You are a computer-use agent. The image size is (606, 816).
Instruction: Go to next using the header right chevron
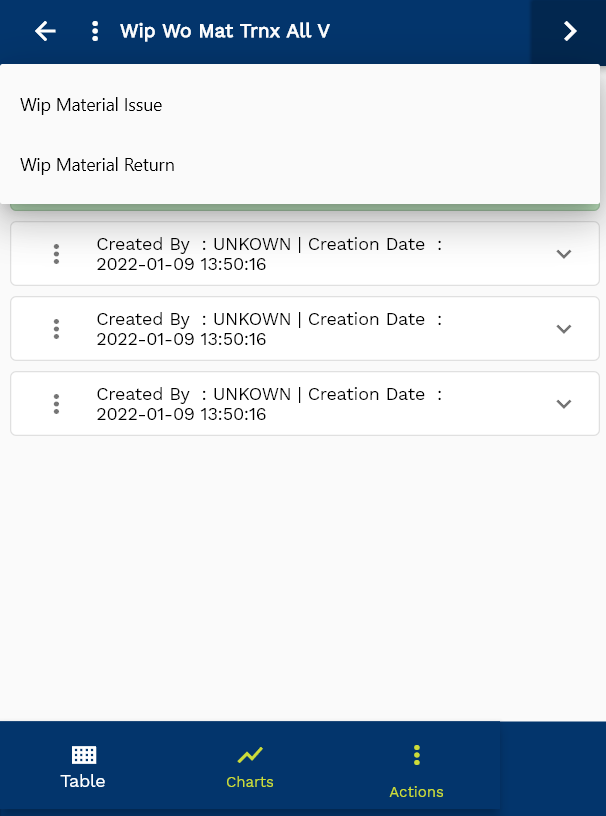[x=570, y=31]
